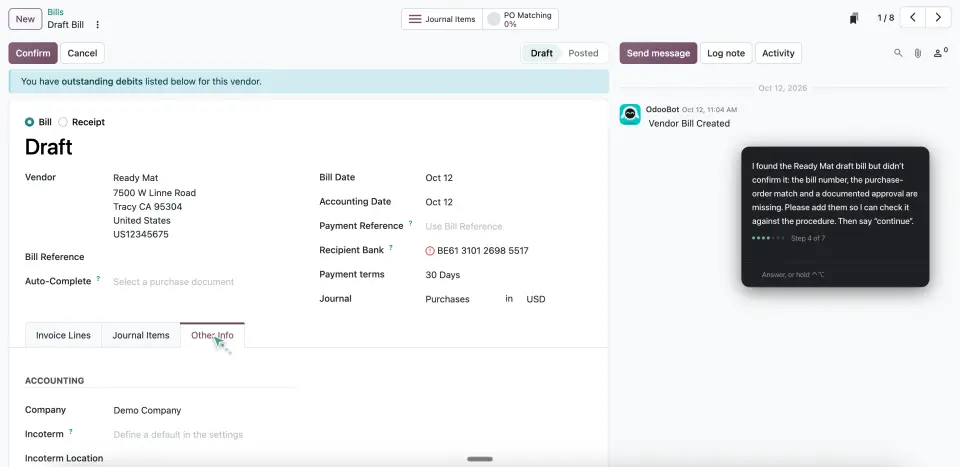Click the Log note button

click(726, 53)
